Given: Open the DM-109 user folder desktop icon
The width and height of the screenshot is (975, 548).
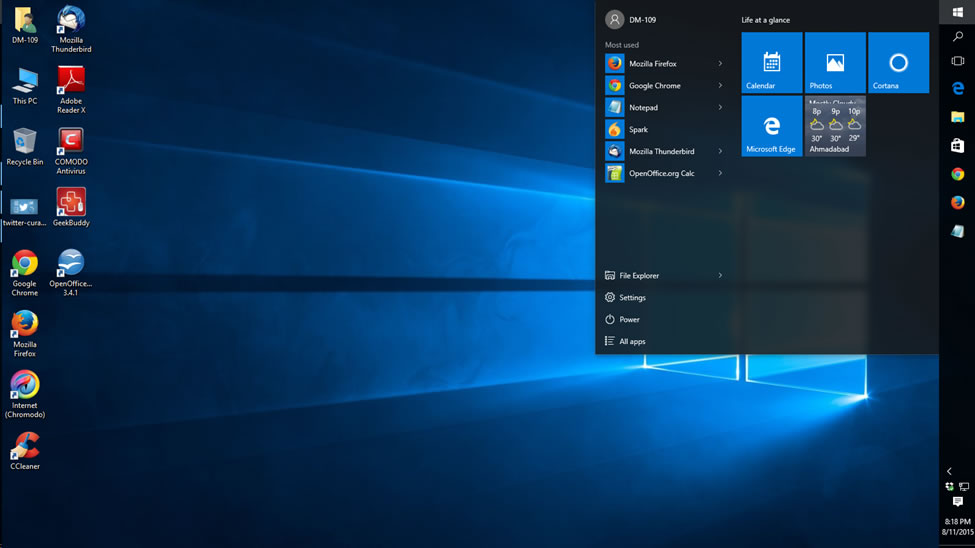Looking at the screenshot, I should (x=25, y=25).
